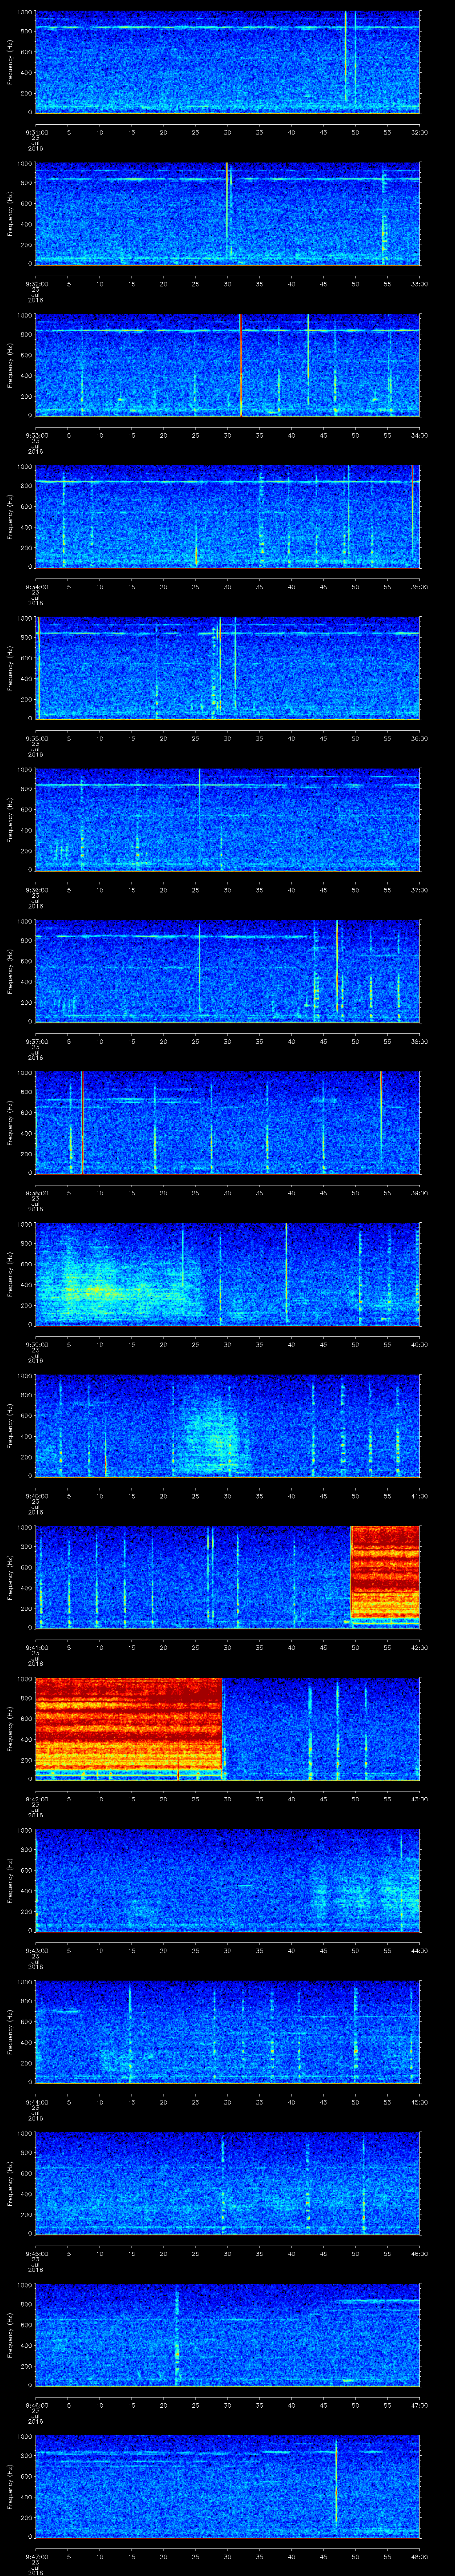Pick the '43:00' end tick label
Image resolution: width=455 pixels, height=2576 pixels.
419,1798
